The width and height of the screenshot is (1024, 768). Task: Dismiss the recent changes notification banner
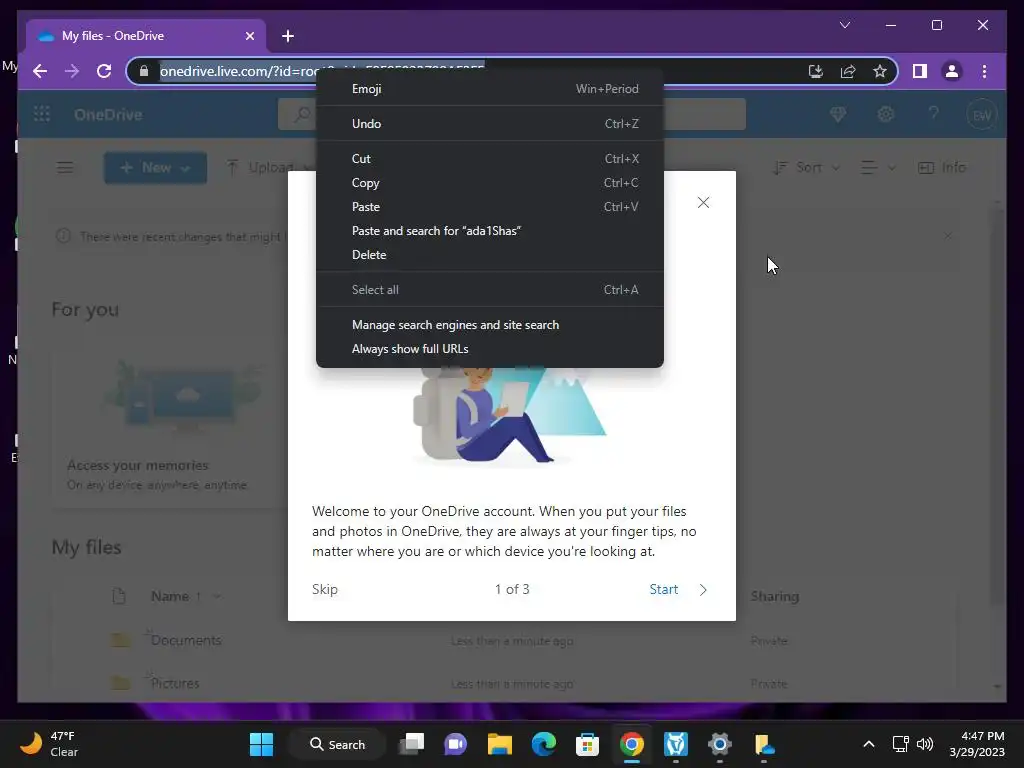[948, 236]
